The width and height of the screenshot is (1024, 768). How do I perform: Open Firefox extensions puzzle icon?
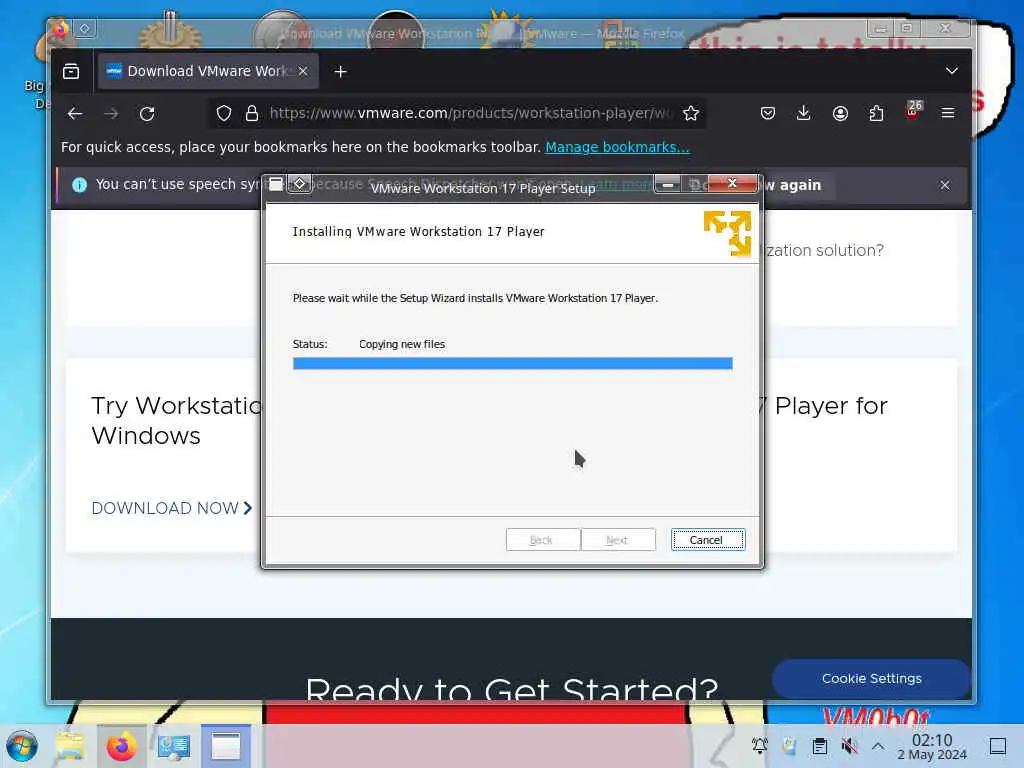[876, 114]
